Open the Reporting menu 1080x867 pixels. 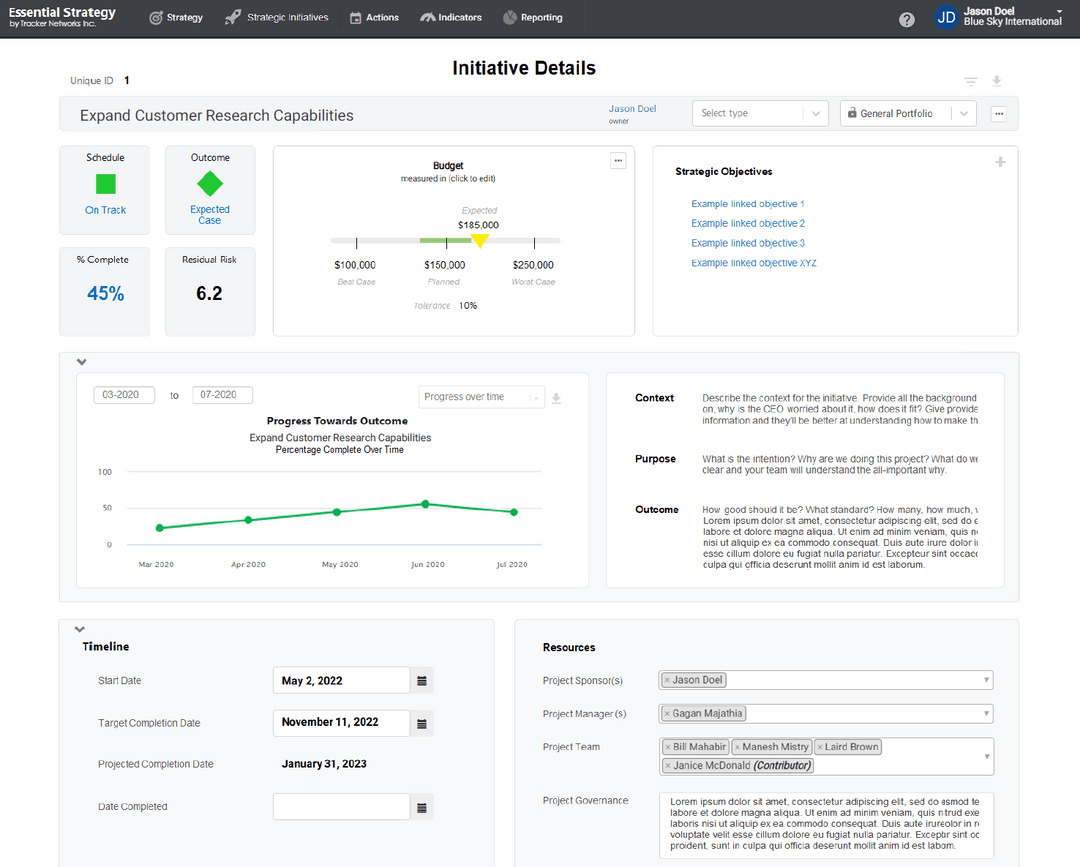tap(533, 17)
